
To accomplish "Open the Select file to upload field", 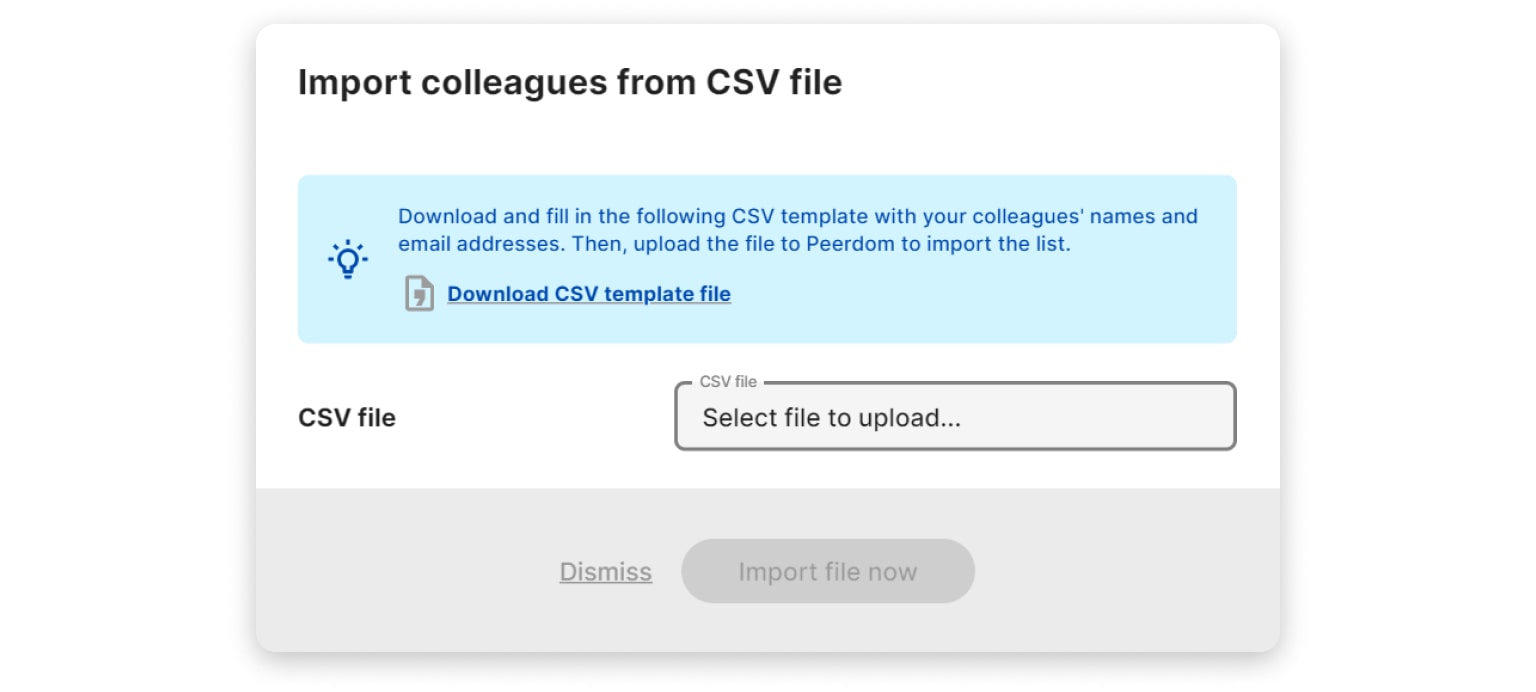I will click(955, 417).
